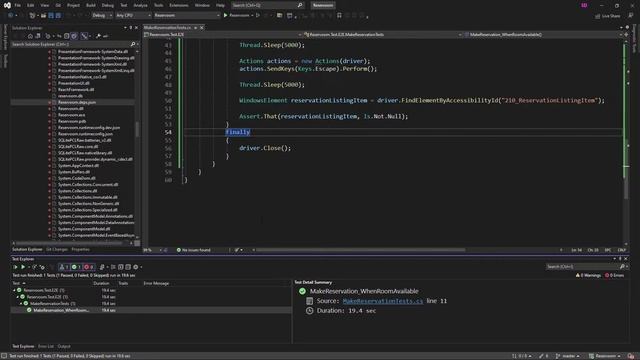Image resolution: width=640 pixels, height=360 pixels.
Task: Click the 0 Errors indicator
Action: 614,276
